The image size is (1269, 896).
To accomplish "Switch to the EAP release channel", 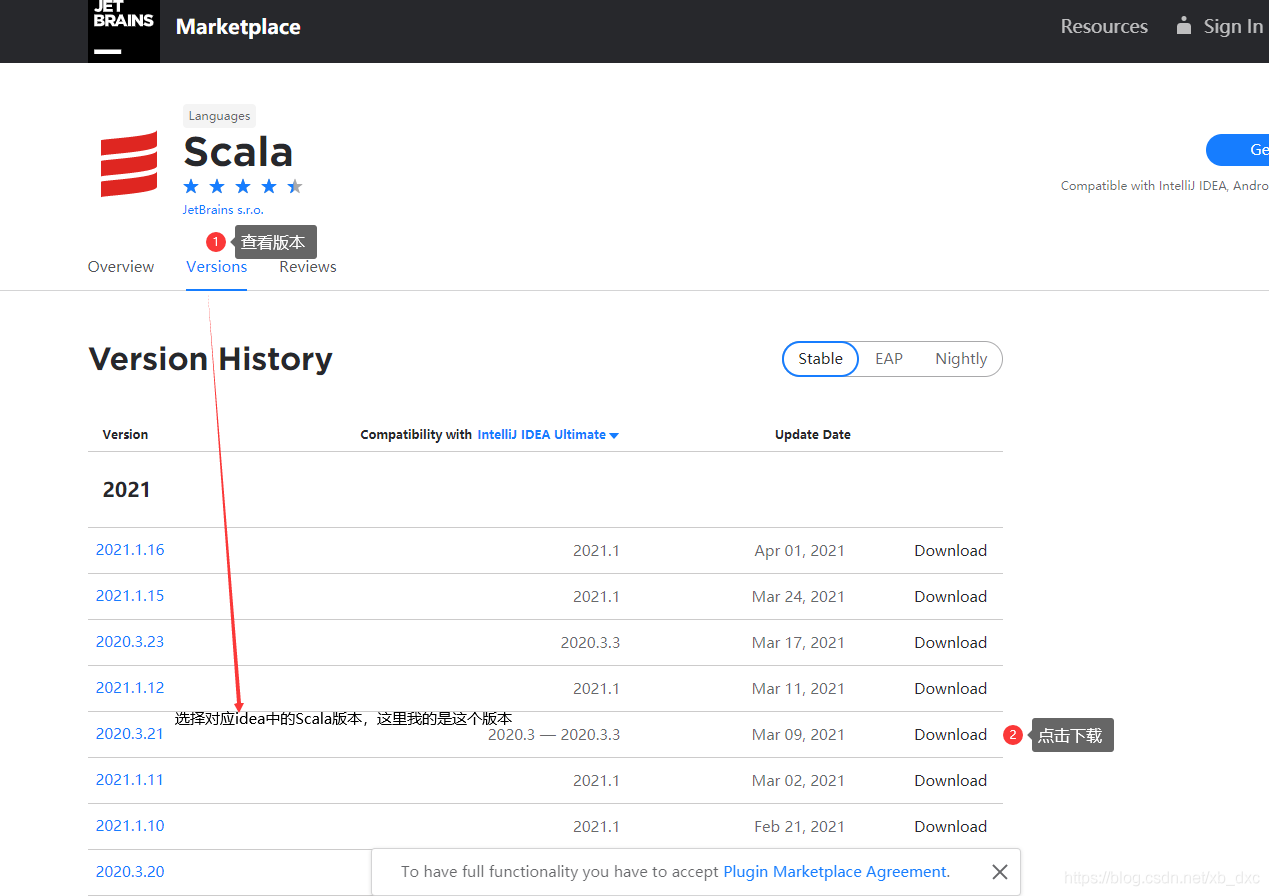I will click(x=888, y=359).
